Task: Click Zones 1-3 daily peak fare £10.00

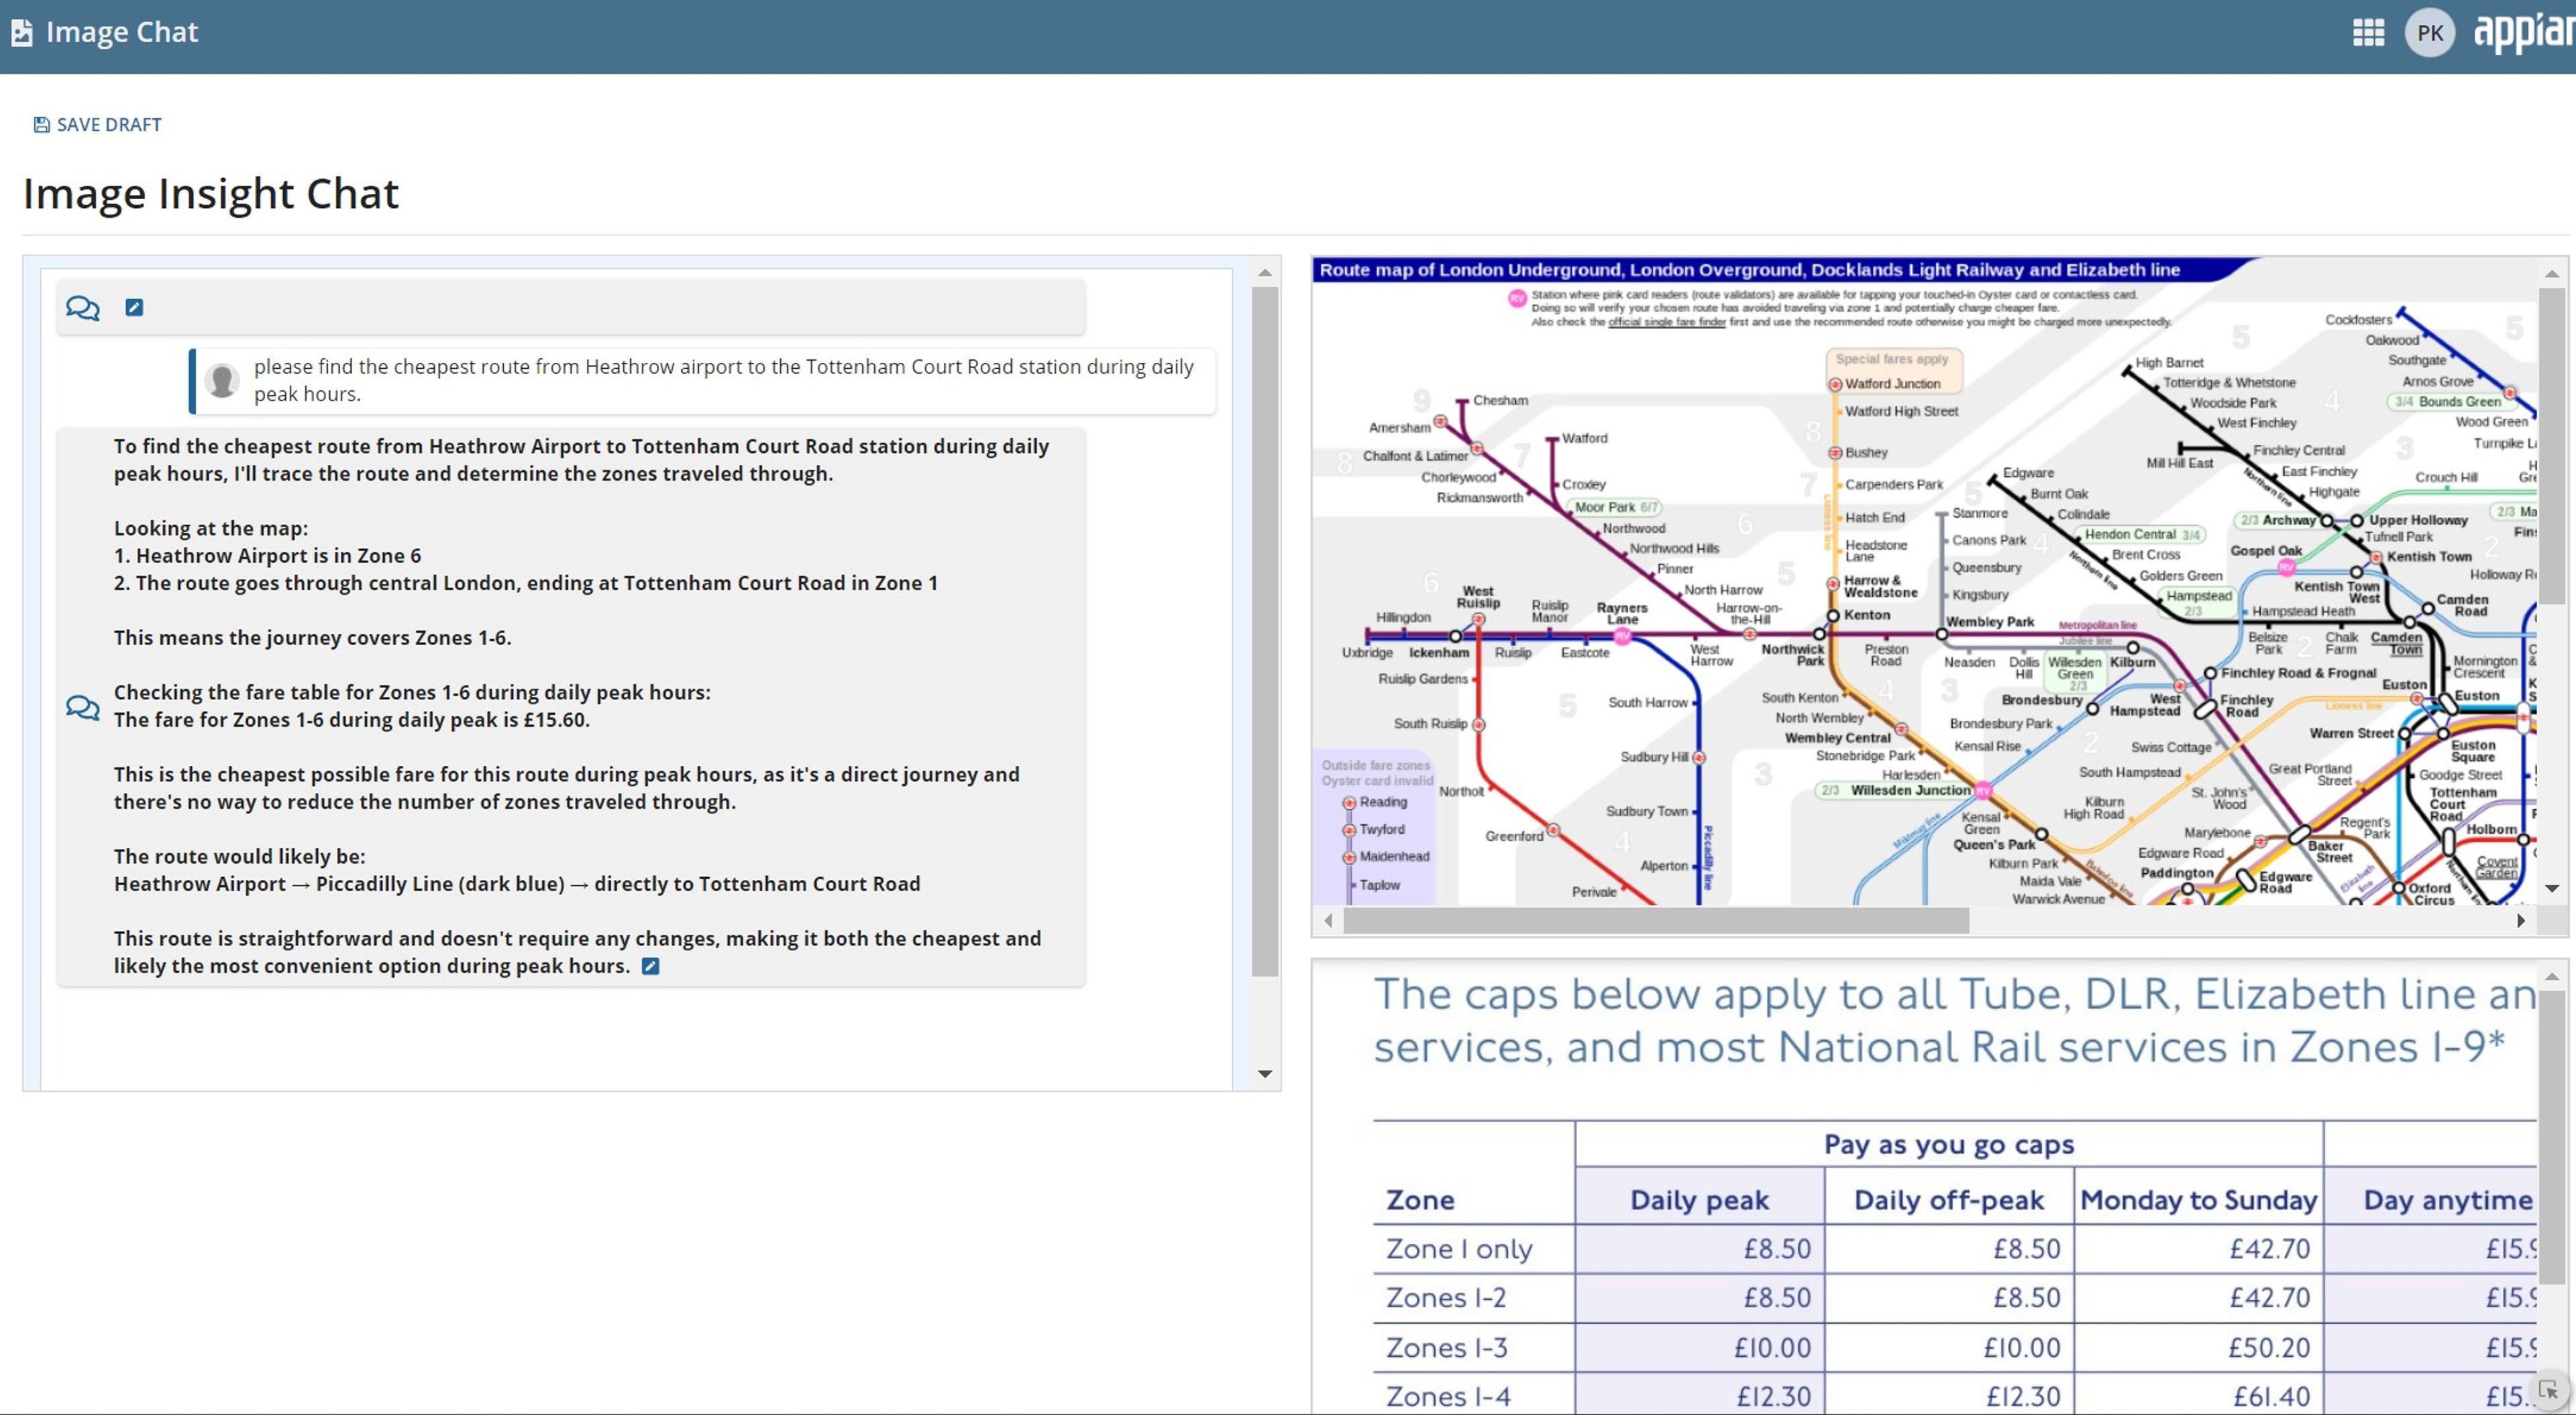Action: pyautogui.click(x=1773, y=1348)
